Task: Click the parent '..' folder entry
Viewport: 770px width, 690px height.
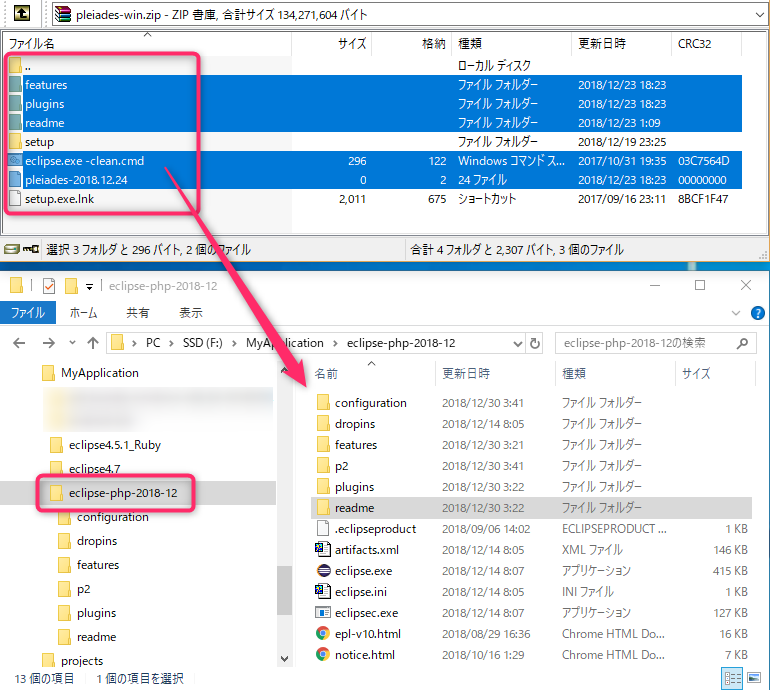Action: click(x=375, y=66)
